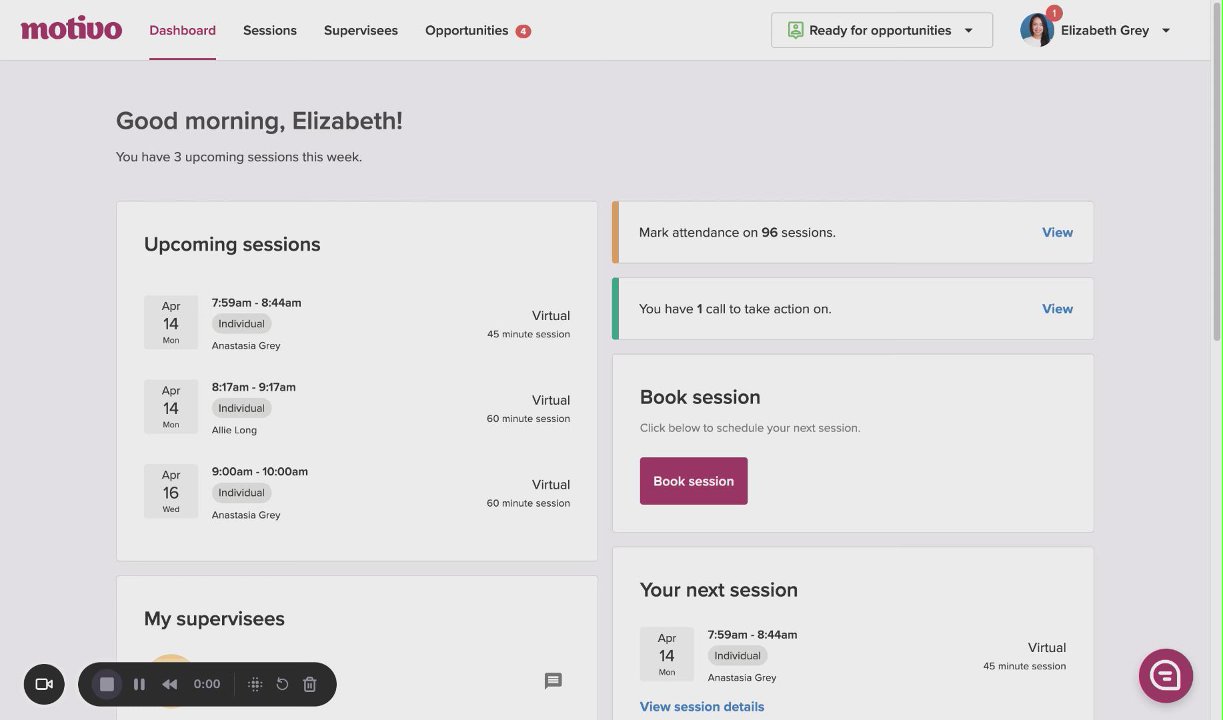Go to the Sessions tab

coord(270,30)
